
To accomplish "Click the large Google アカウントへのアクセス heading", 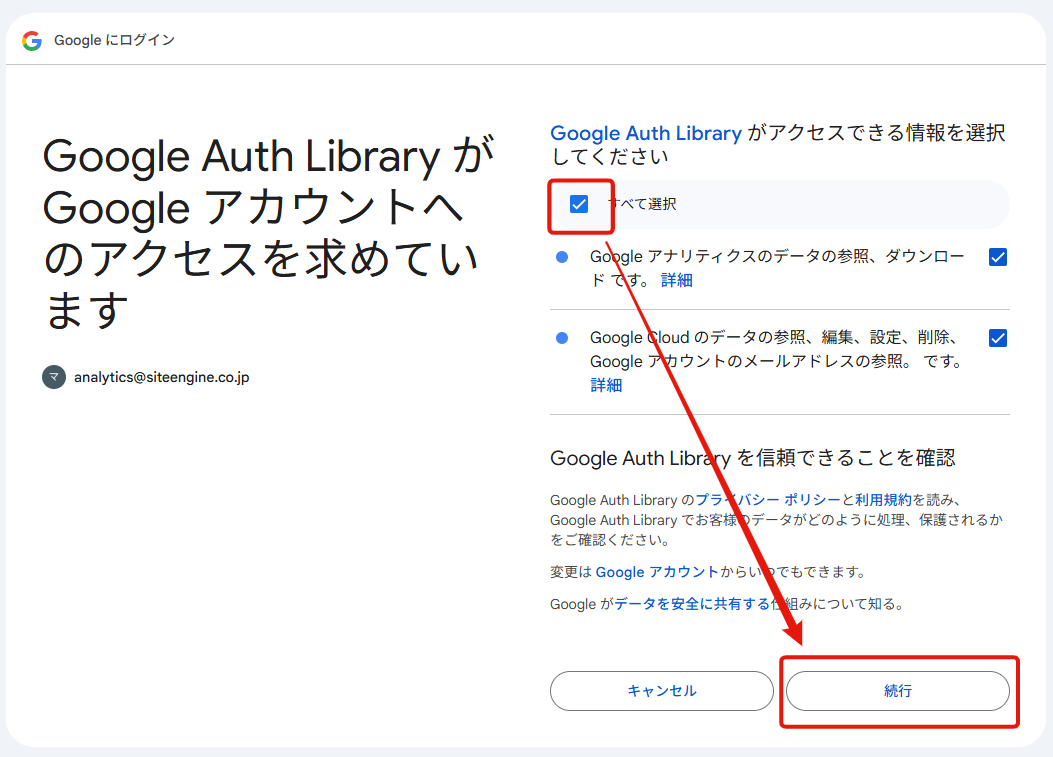I will click(x=269, y=233).
